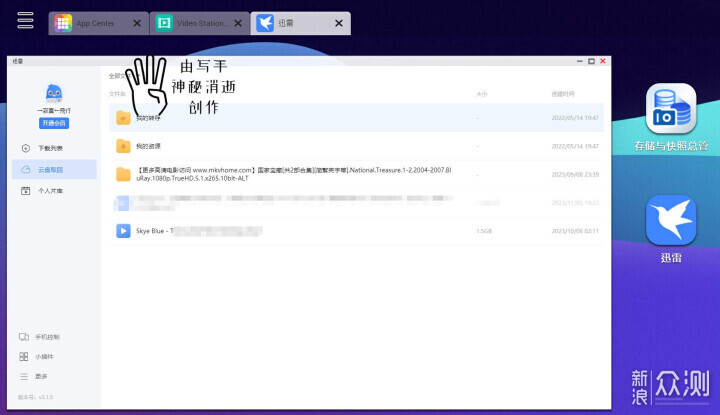720x415 pixels.
Task: Open the 我的资源 folder
Action: [356, 146]
